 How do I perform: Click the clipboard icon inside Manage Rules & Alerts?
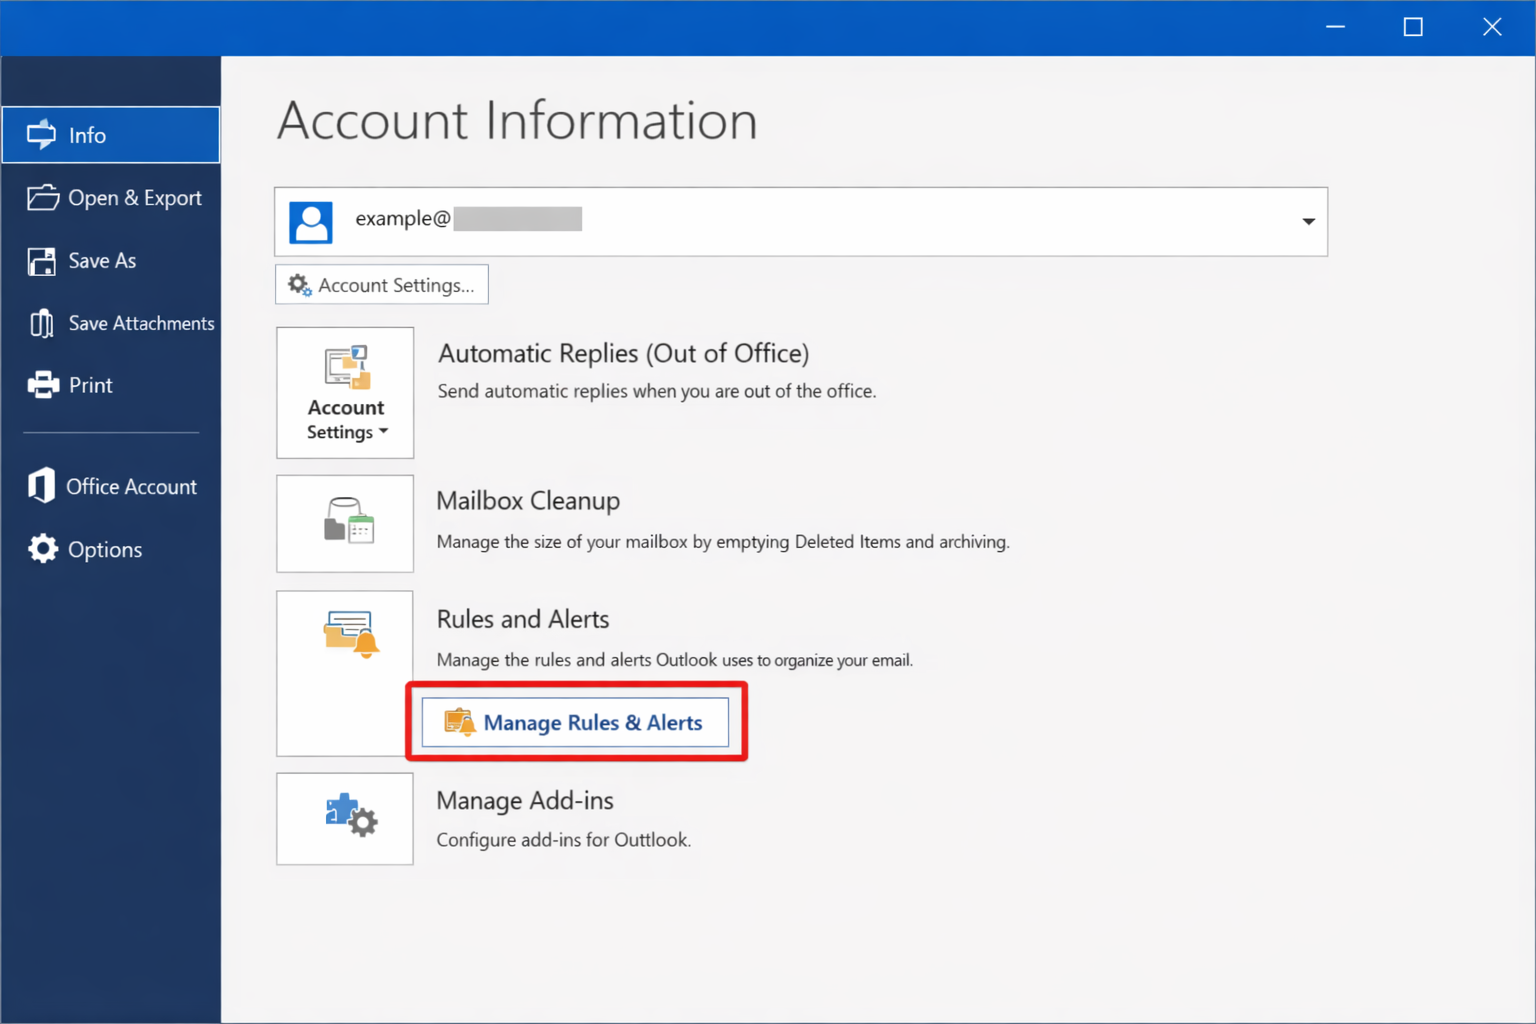459,721
